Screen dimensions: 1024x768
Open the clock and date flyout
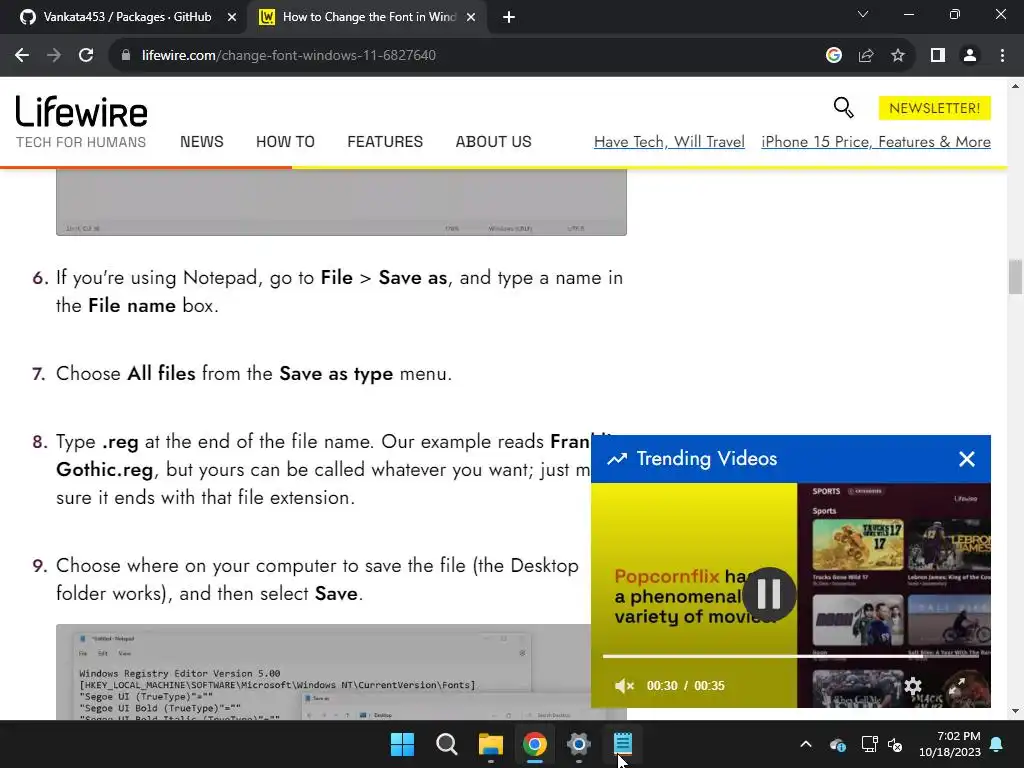click(950, 744)
